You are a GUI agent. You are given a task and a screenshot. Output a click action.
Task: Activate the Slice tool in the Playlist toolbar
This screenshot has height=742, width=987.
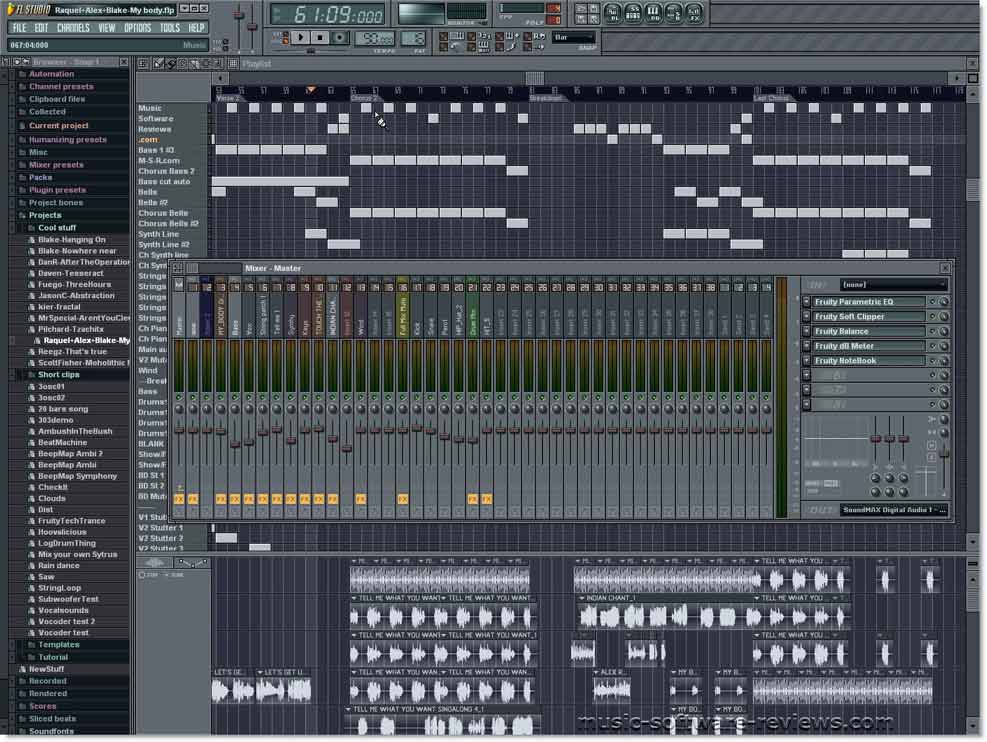tap(205, 64)
